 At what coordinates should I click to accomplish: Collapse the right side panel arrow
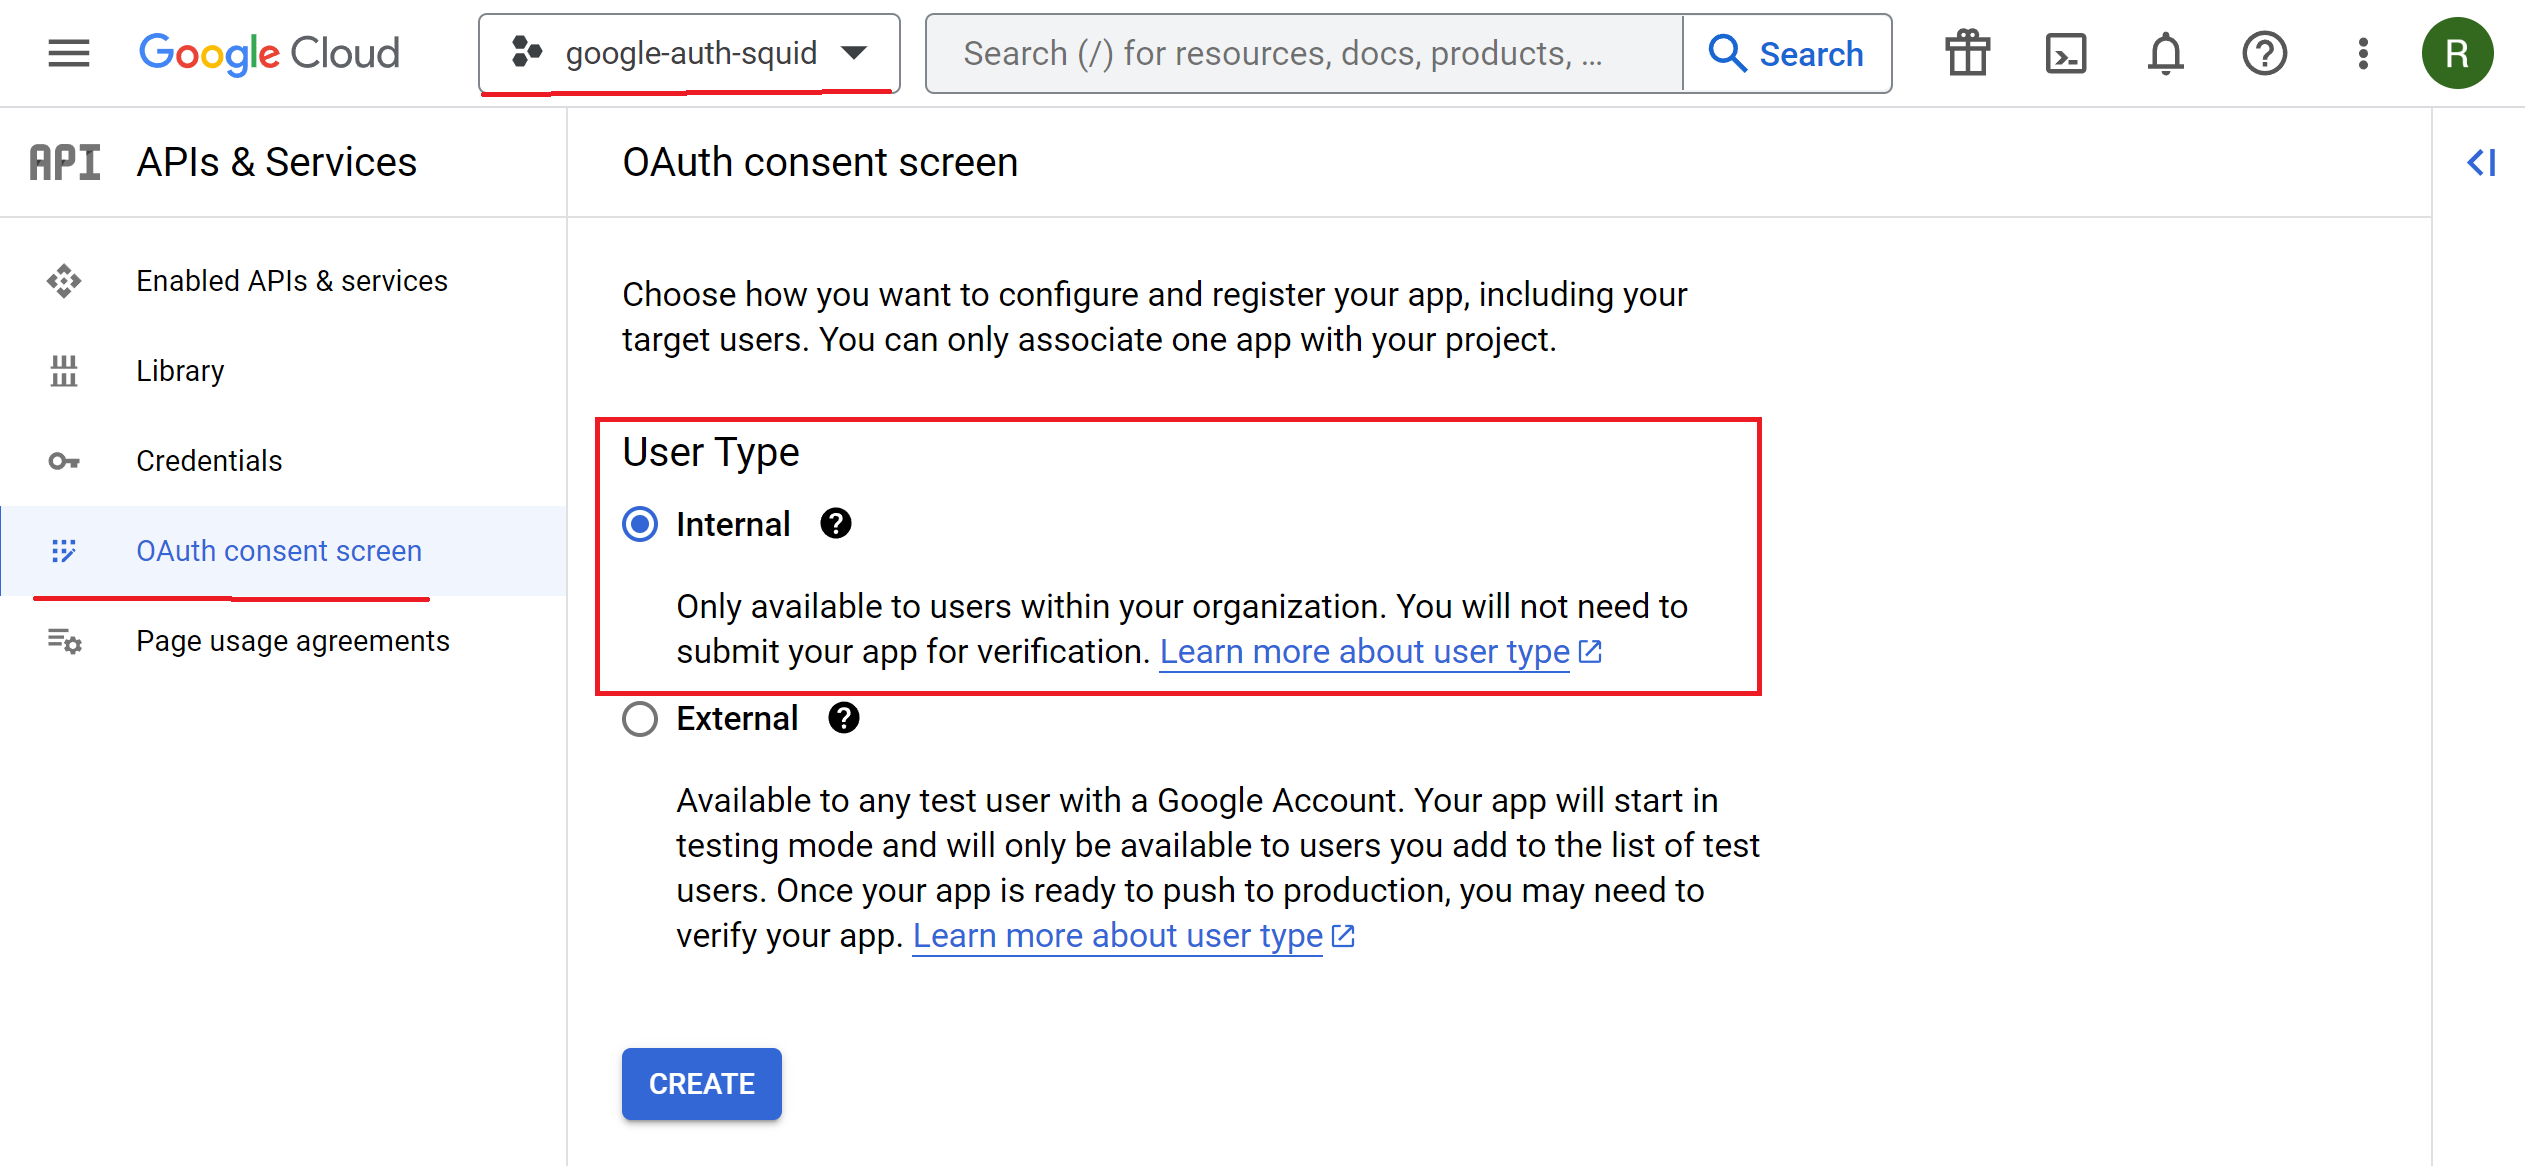(2481, 162)
